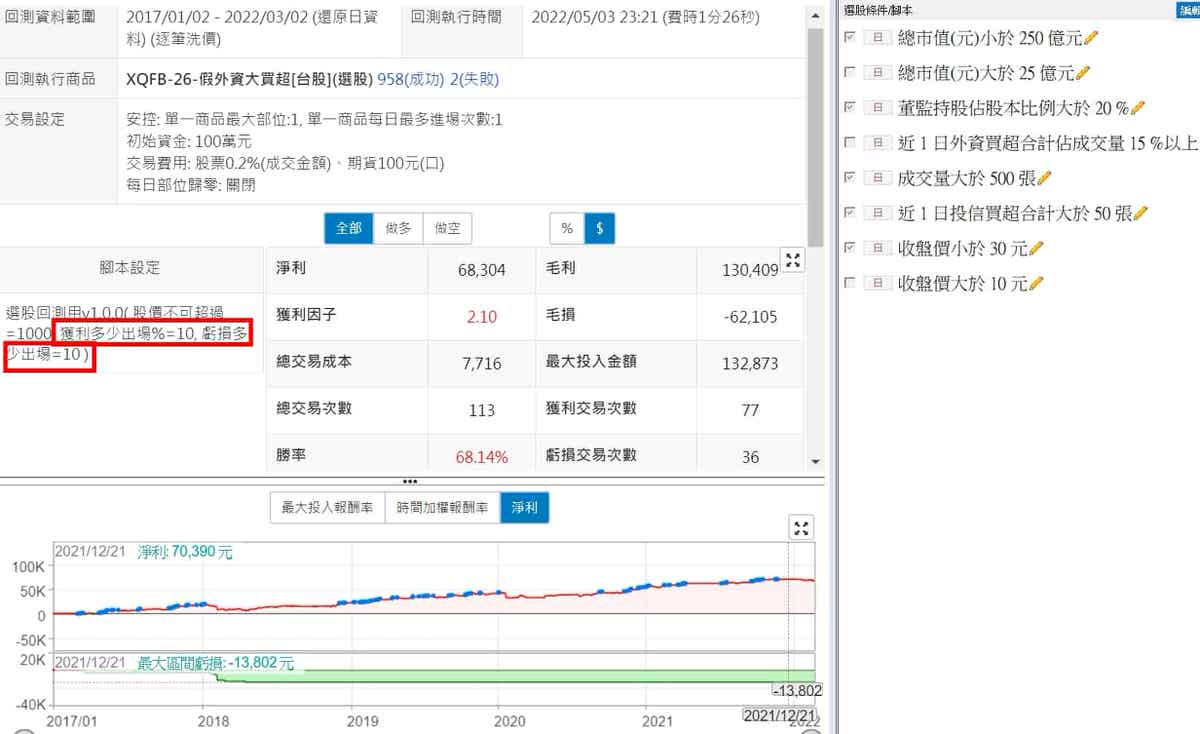This screenshot has width=1200, height=734.
Task: Expand script box for 董監持股佔股本比例 condition
Action: tap(877, 108)
